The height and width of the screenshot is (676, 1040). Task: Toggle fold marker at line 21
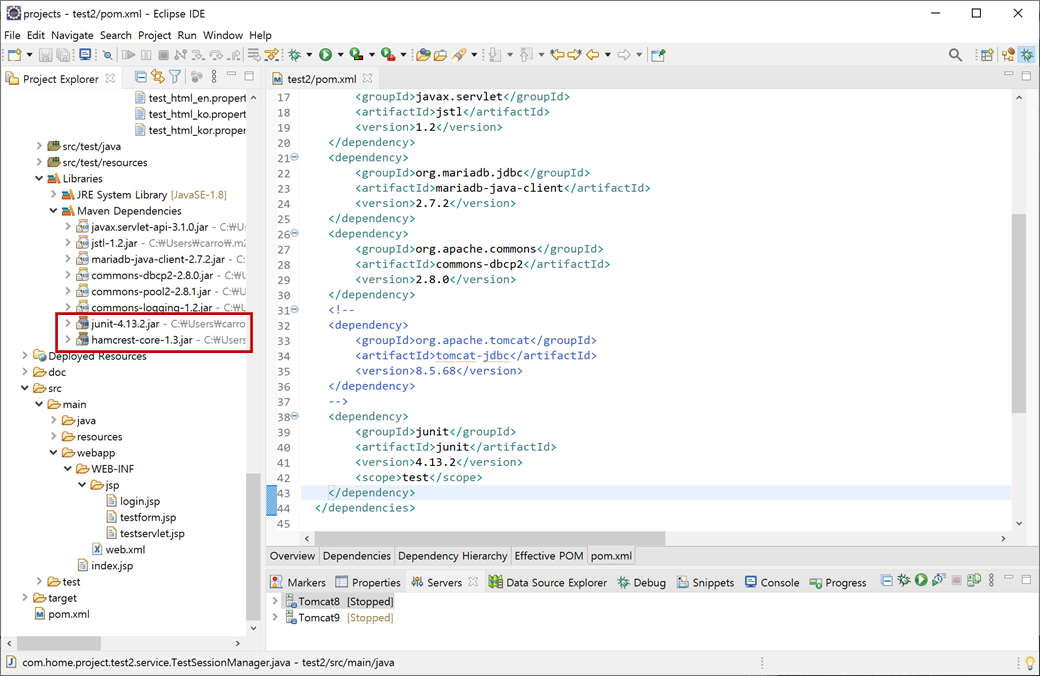click(x=294, y=157)
